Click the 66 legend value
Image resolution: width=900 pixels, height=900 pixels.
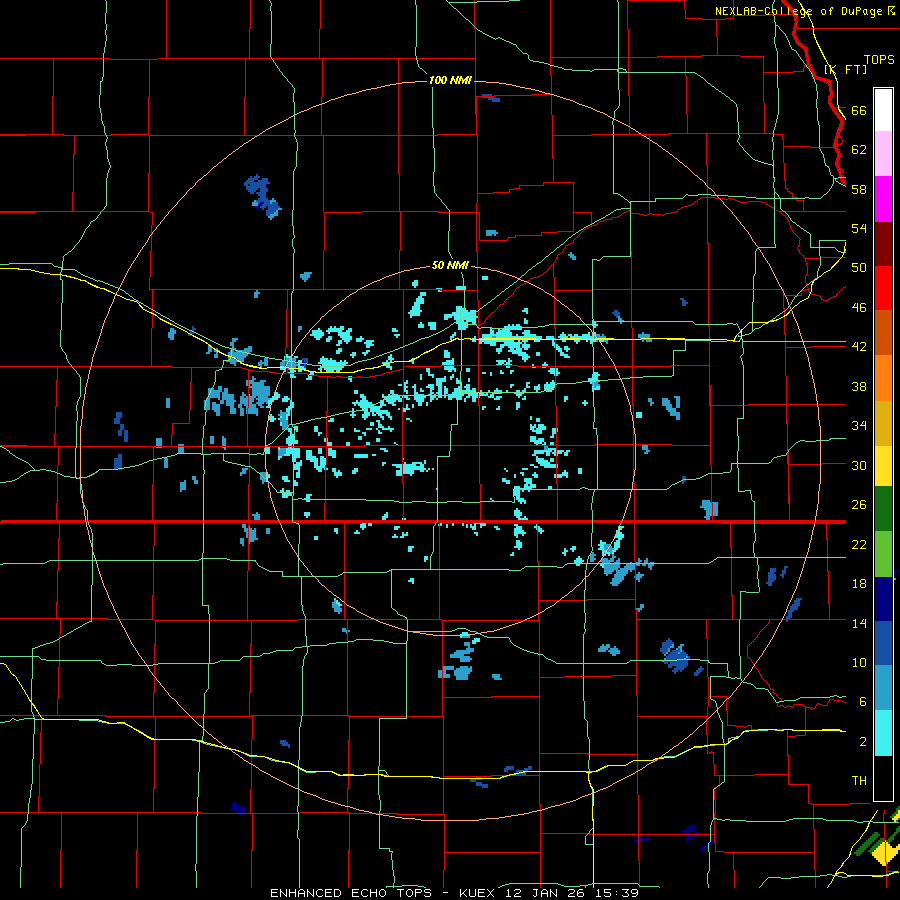[x=859, y=110]
